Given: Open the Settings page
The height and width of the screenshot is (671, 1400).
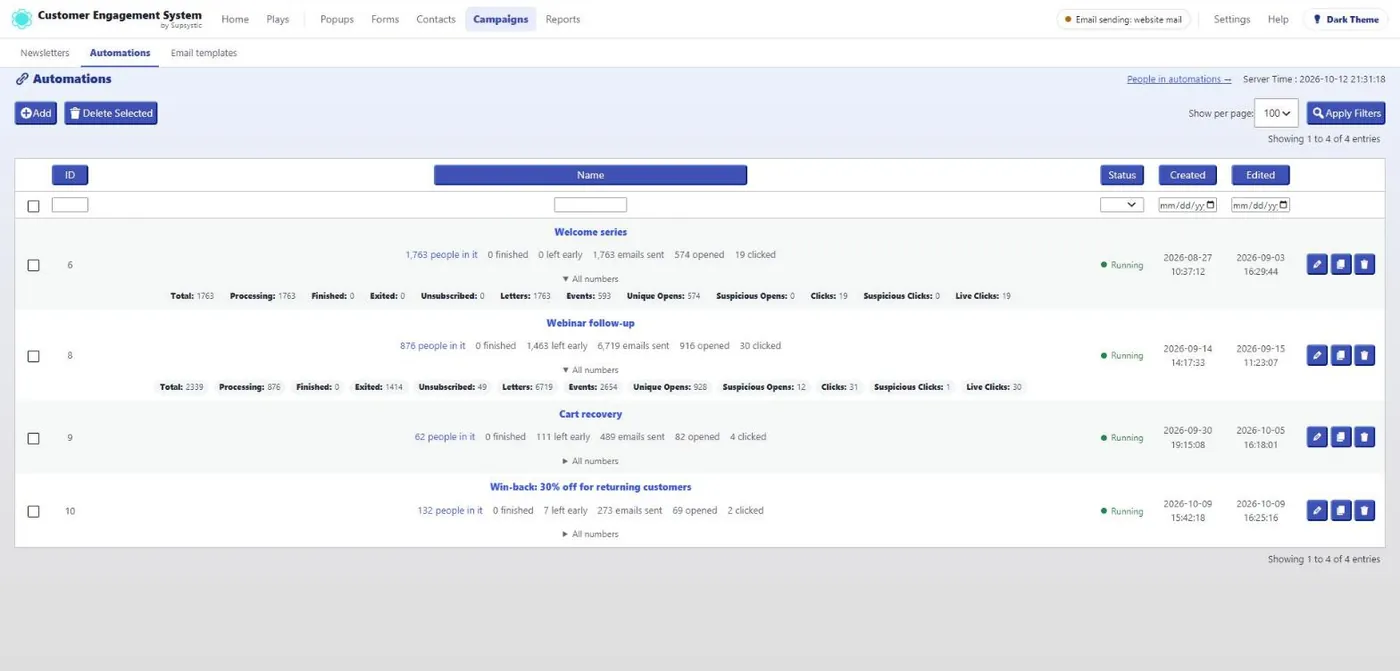Looking at the screenshot, I should pos(1232,19).
